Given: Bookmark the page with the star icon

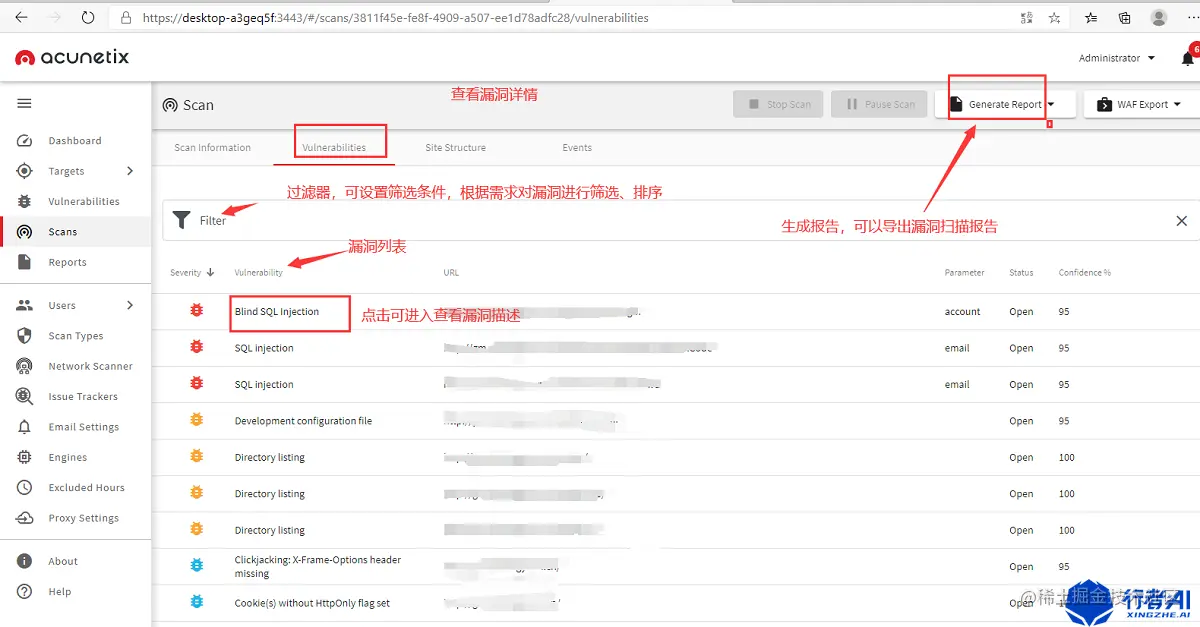Looking at the screenshot, I should click(x=1055, y=18).
